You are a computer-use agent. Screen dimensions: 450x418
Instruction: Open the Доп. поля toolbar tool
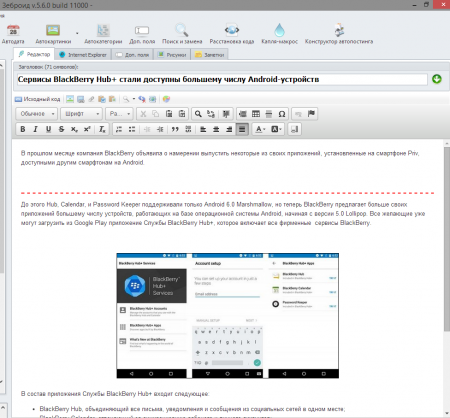pos(142,34)
